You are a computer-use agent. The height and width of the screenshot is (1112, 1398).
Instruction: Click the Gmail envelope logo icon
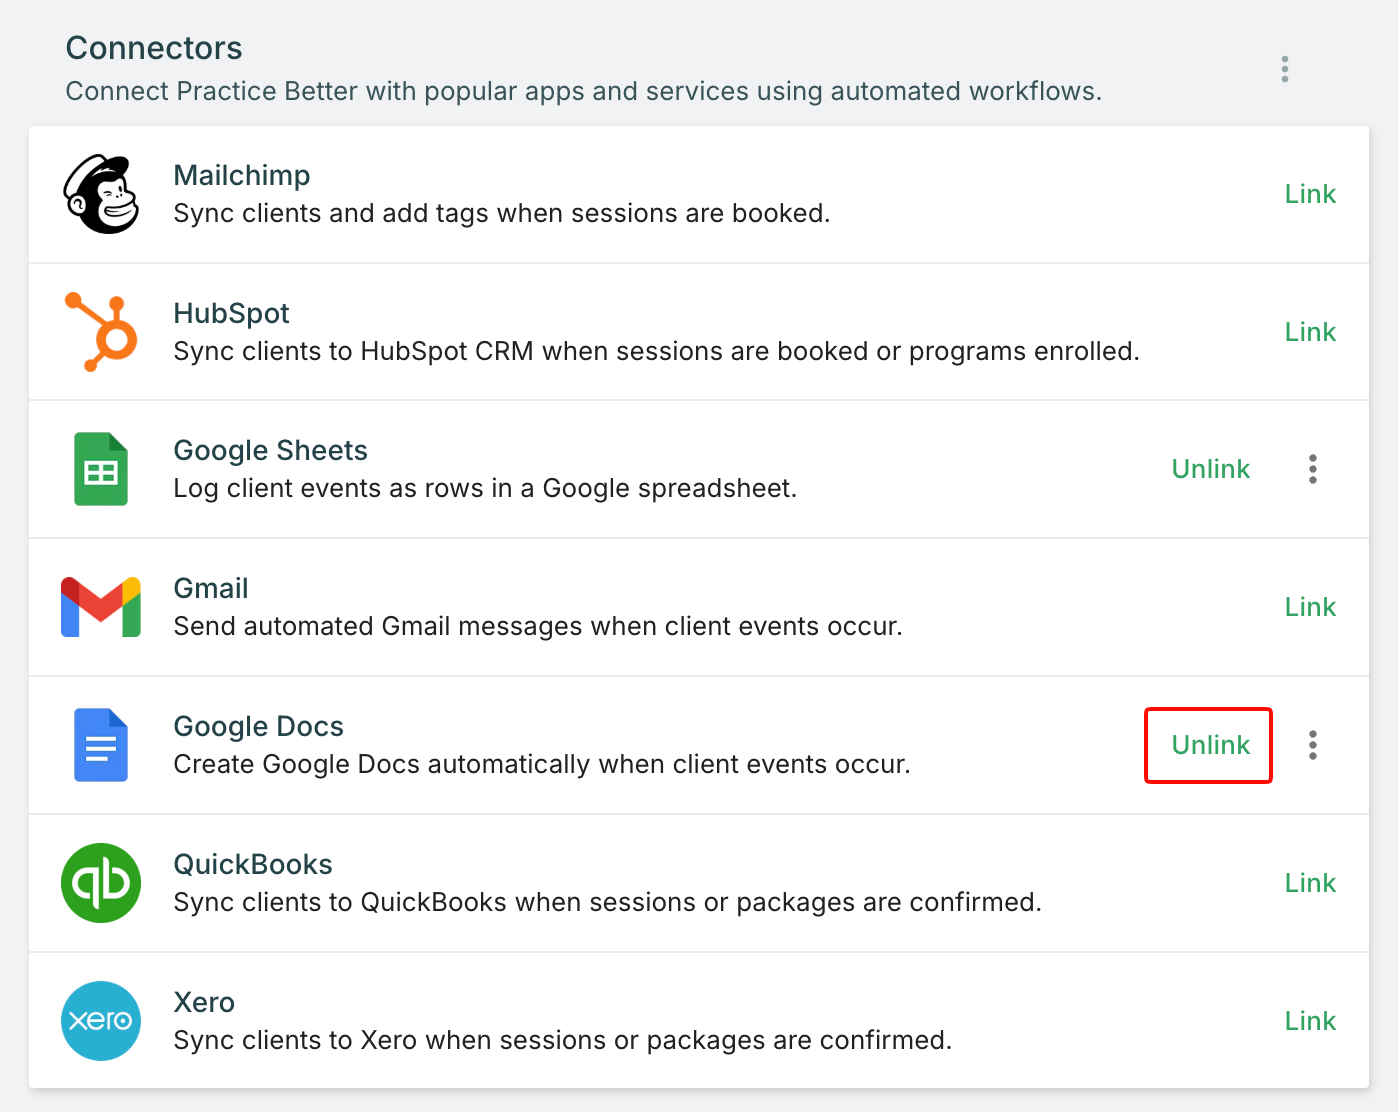[101, 607]
